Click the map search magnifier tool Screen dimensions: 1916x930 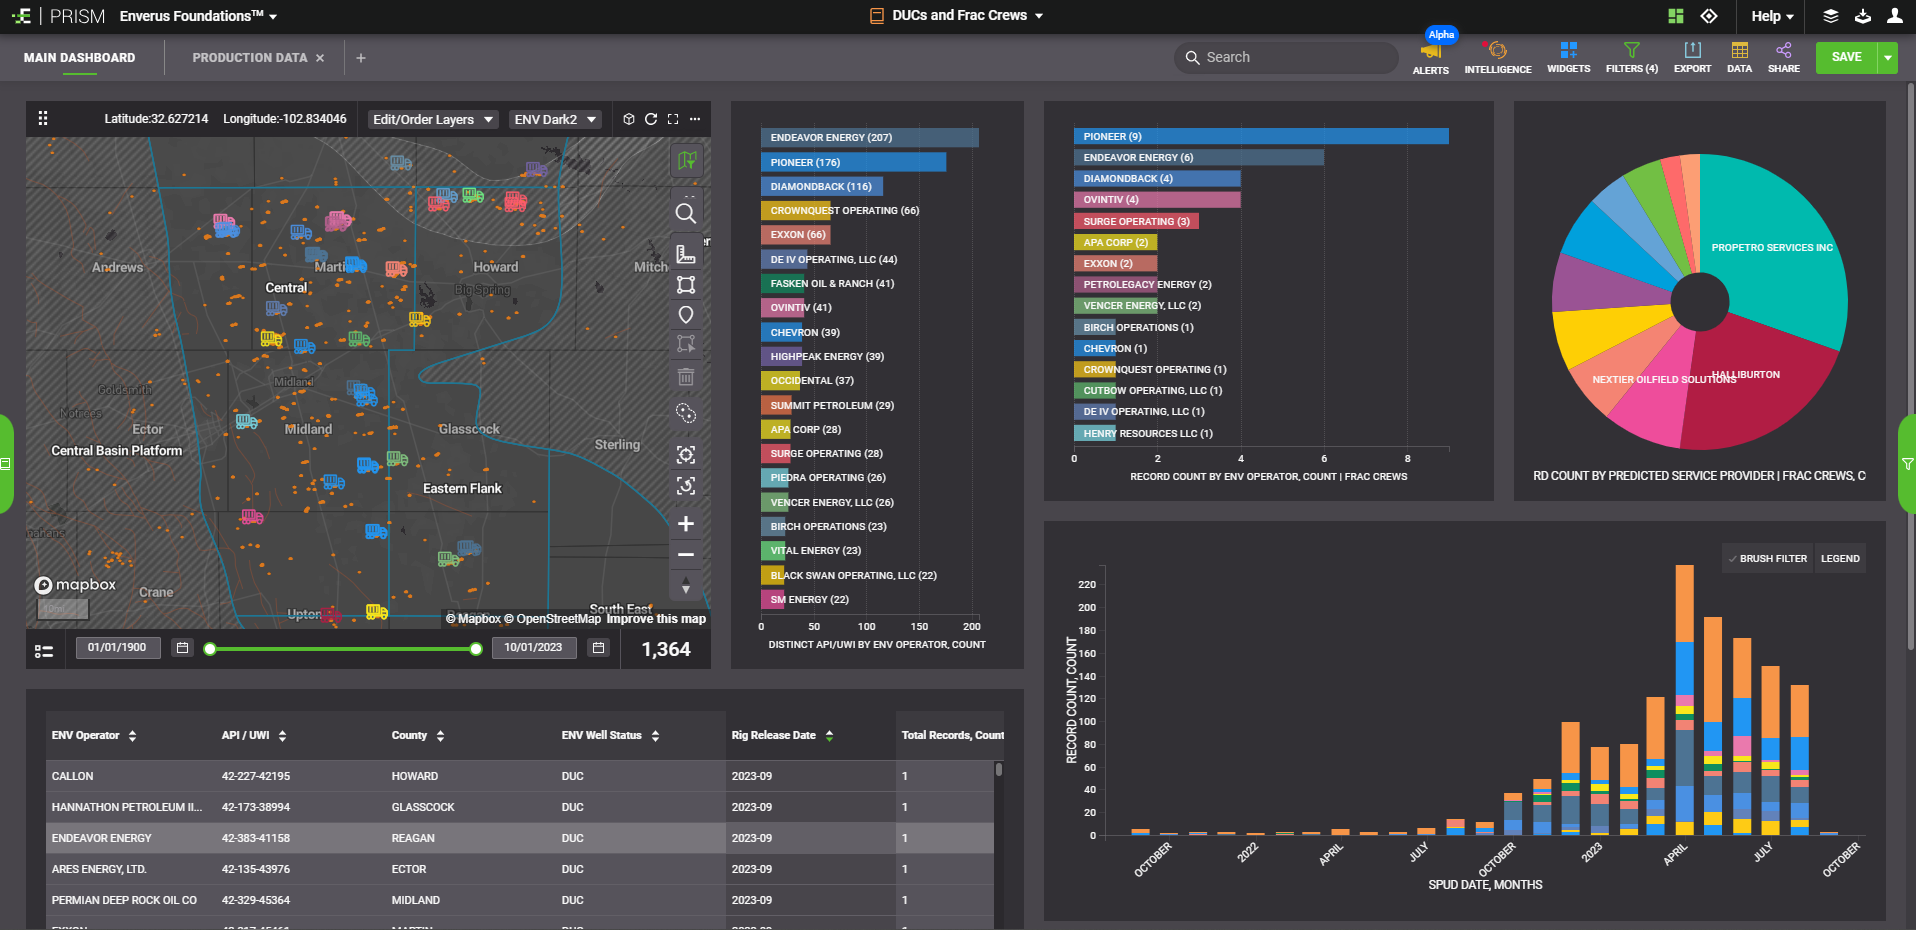coord(686,213)
